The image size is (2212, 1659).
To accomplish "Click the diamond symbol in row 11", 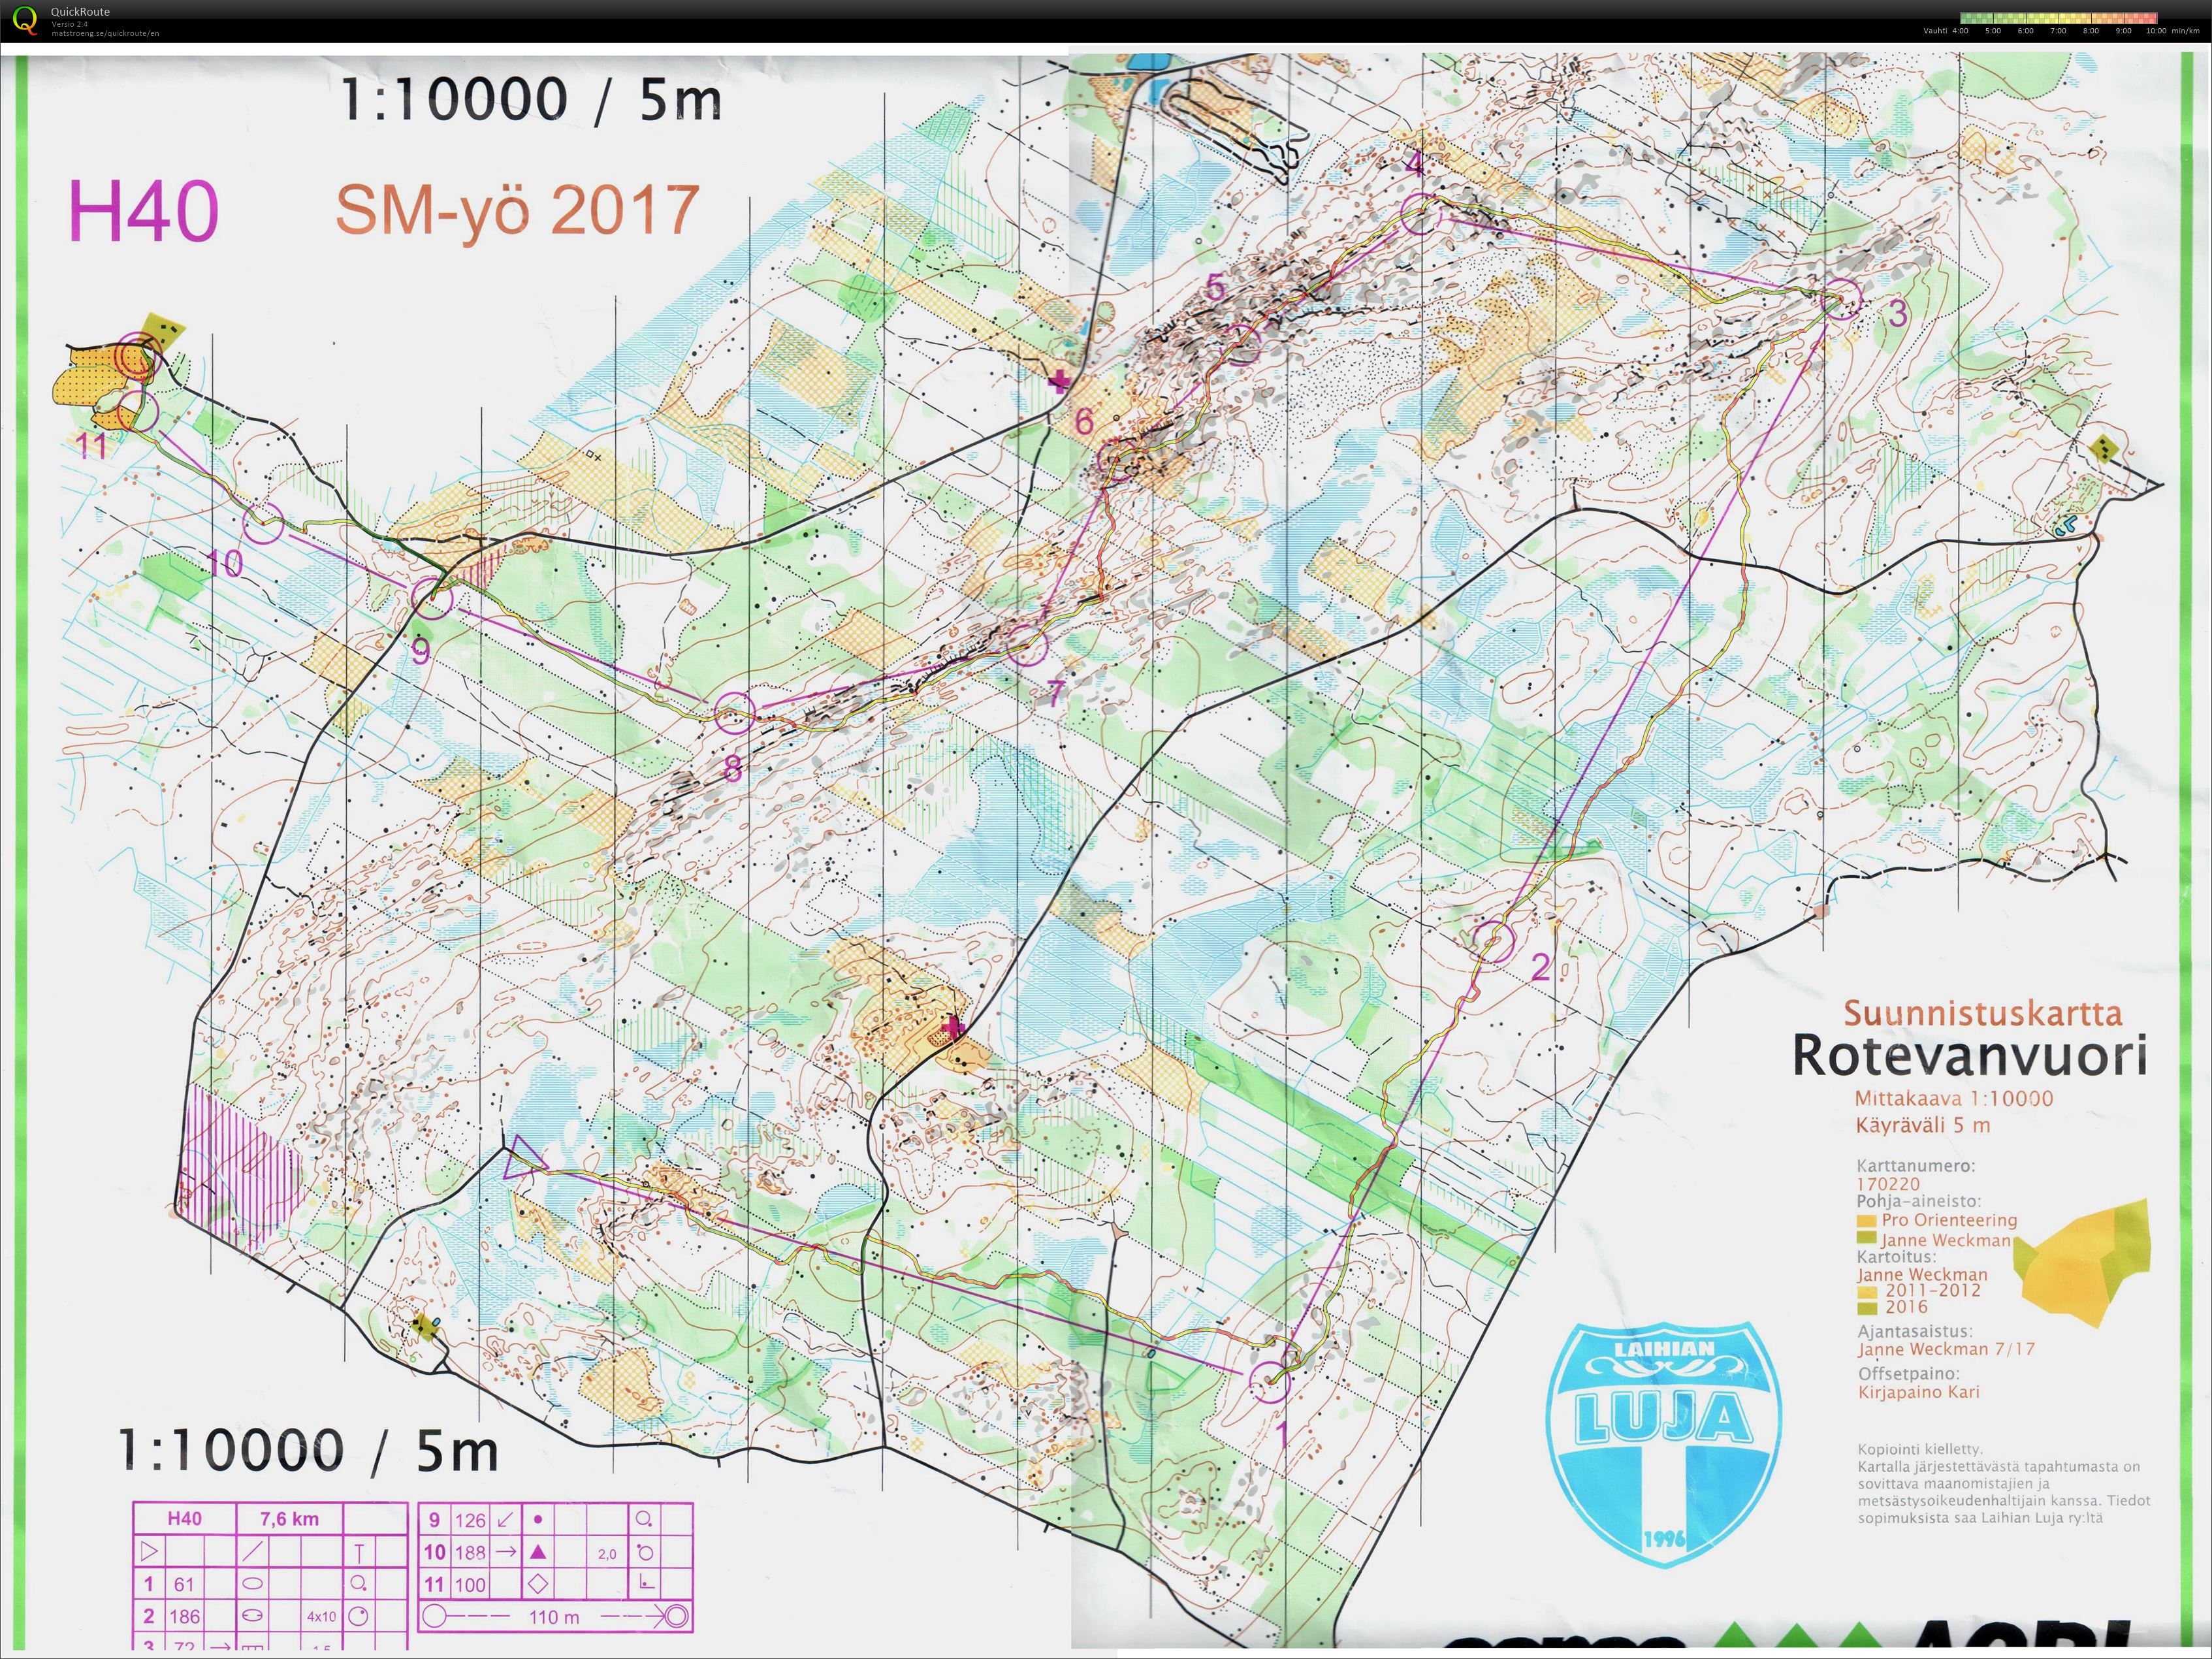I will (538, 1584).
